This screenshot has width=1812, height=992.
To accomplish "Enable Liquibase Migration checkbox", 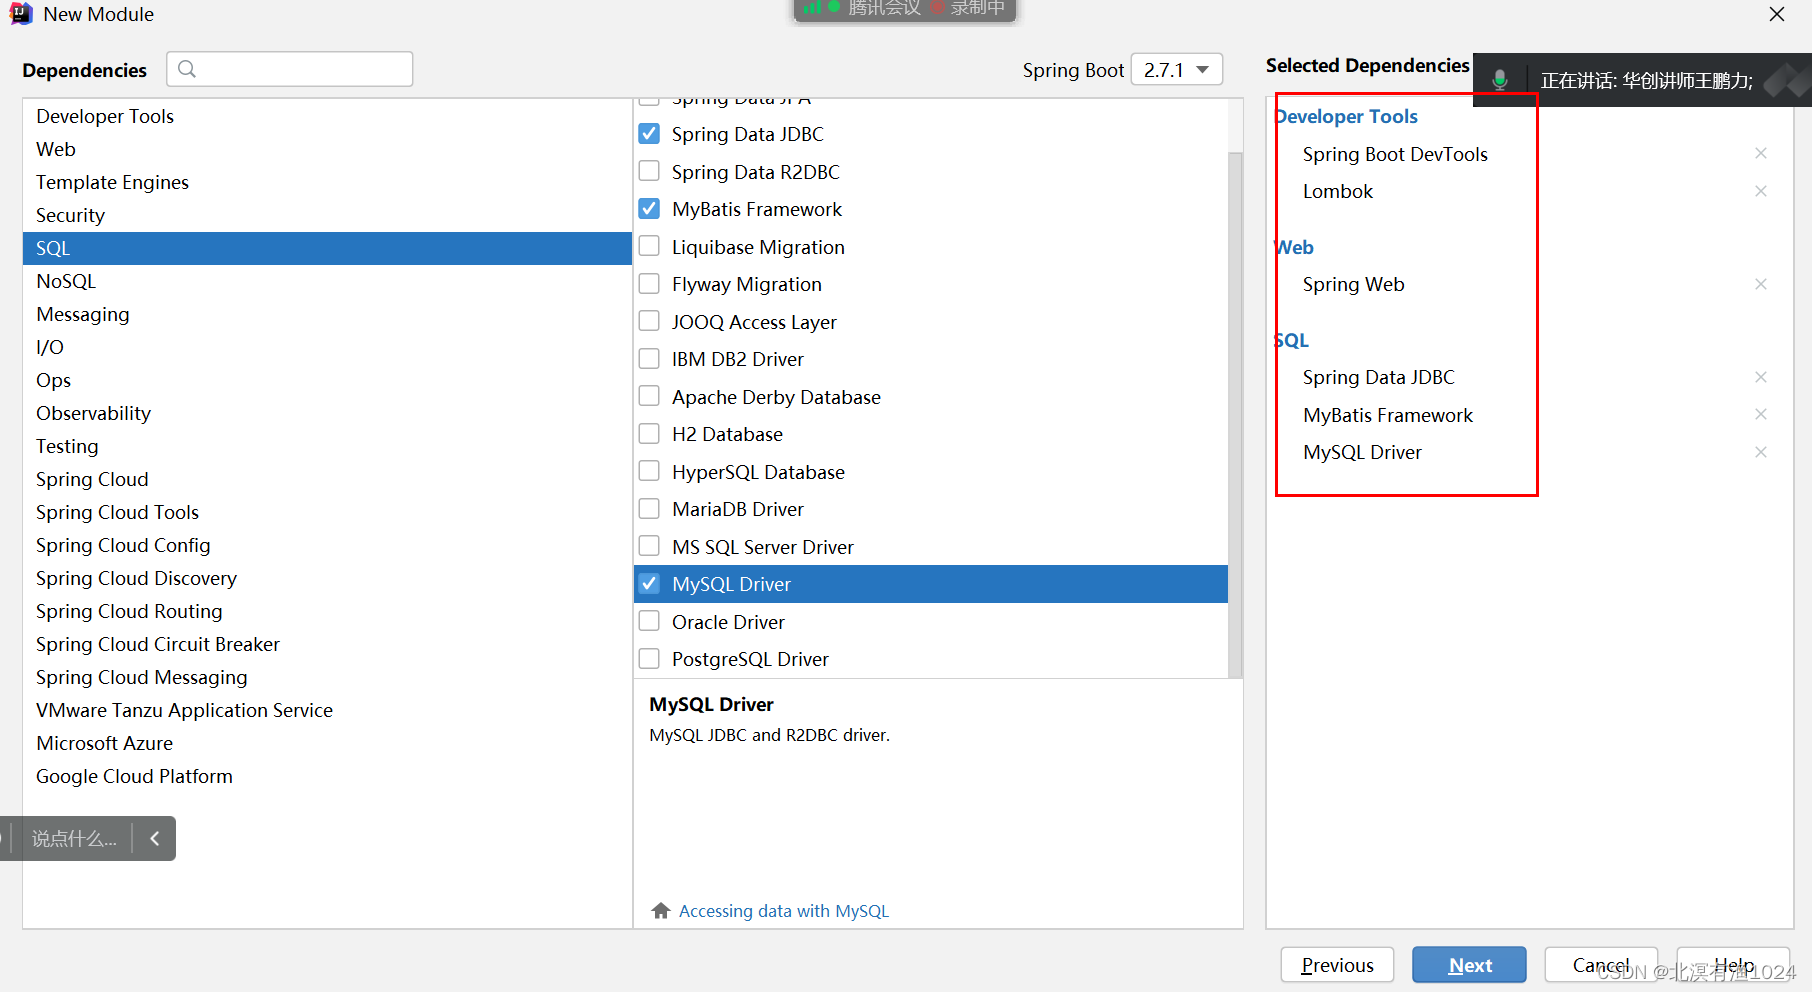I will [x=649, y=246].
